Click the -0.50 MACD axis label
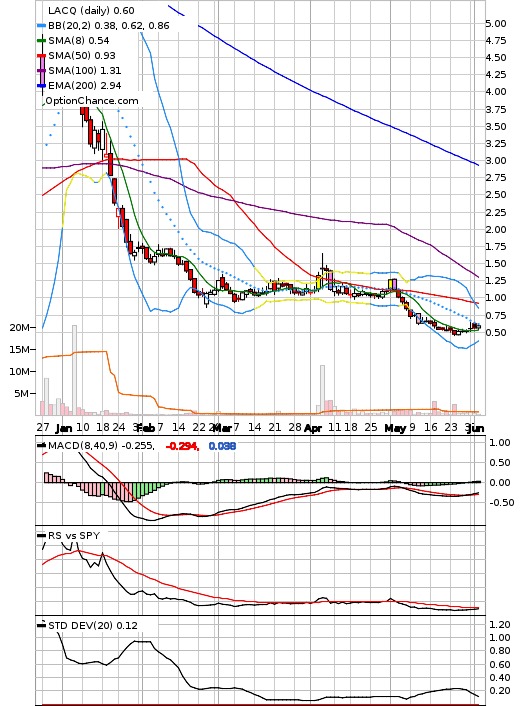Screen dimensions: 526x706 [502, 503]
